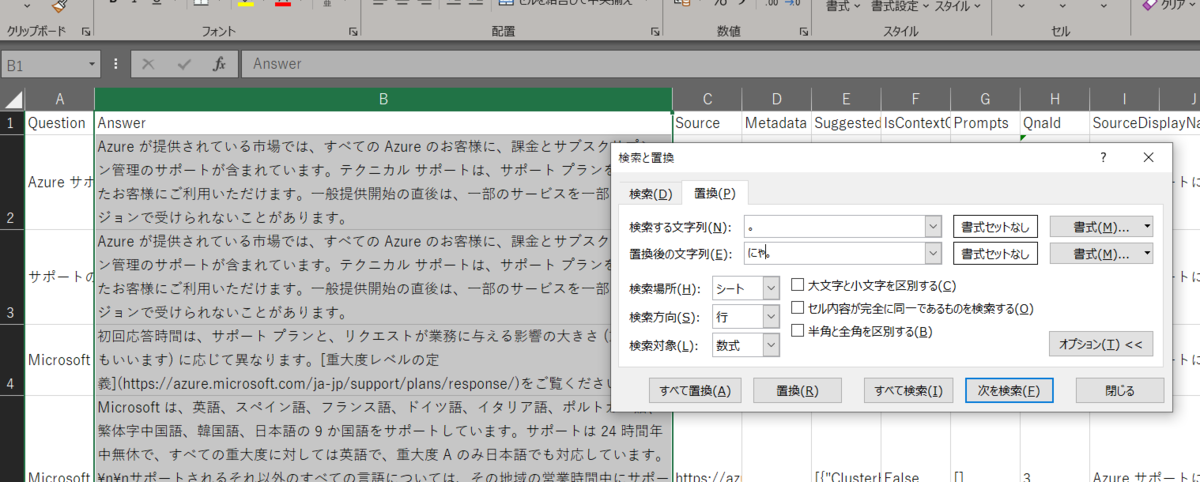Click 書式セットなし beside the search string
The image size is (1200, 482).
pos(995,227)
